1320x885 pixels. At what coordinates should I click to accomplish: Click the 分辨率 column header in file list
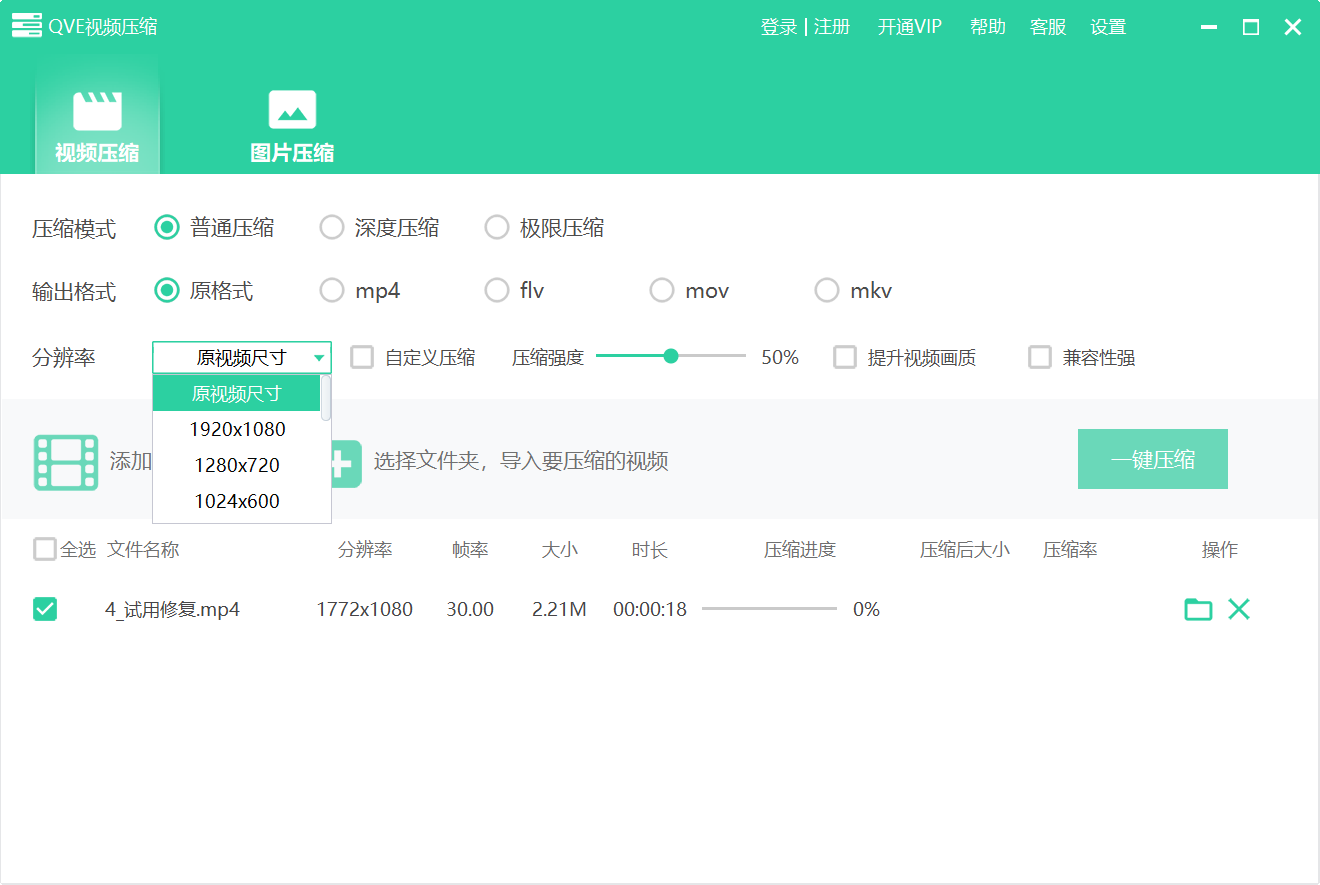pyautogui.click(x=365, y=549)
